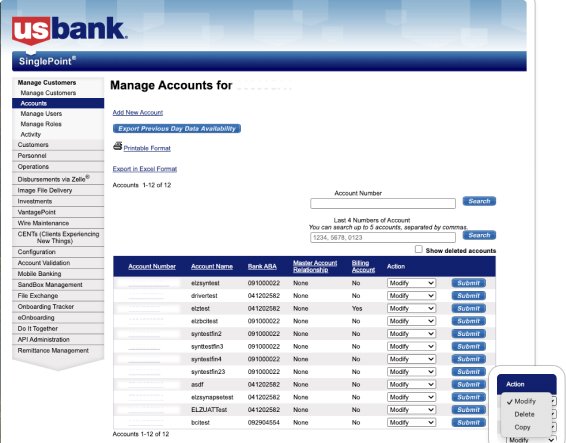566x443 pixels.
Task: Open the Action dropdown for the asdf account
Action: tap(411, 385)
